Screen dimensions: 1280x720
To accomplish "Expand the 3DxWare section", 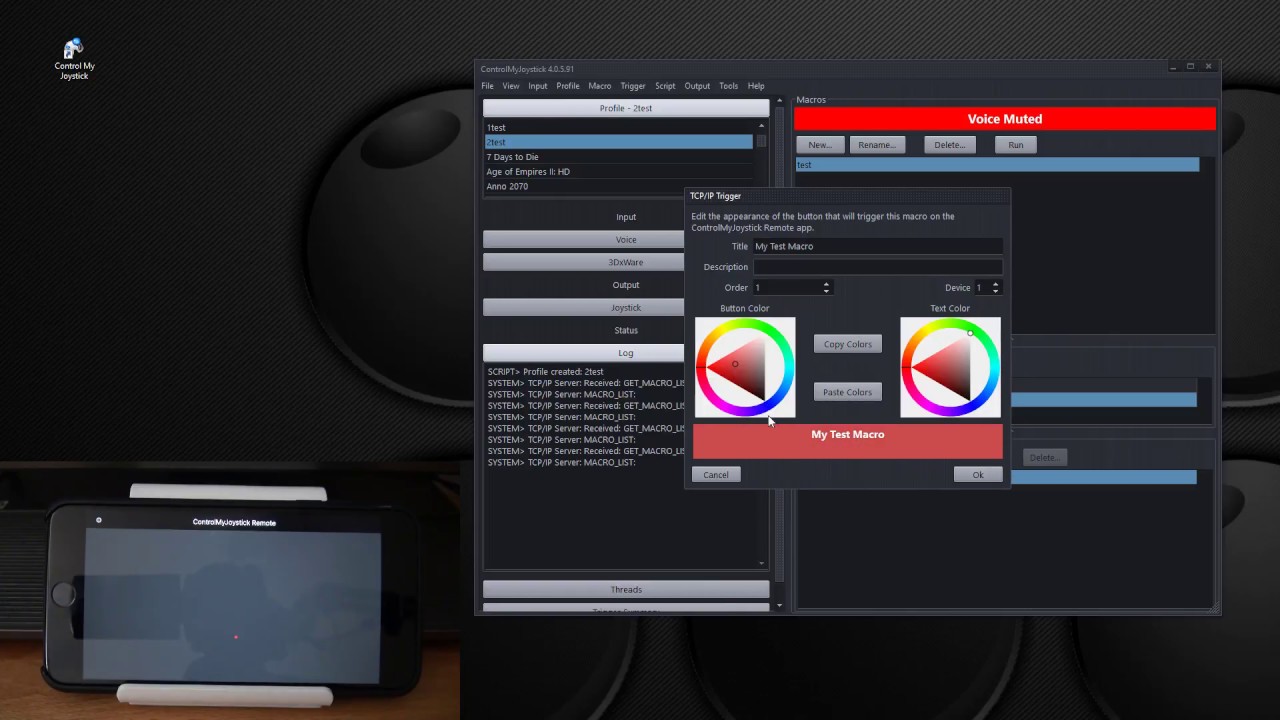I will [x=584, y=262].
